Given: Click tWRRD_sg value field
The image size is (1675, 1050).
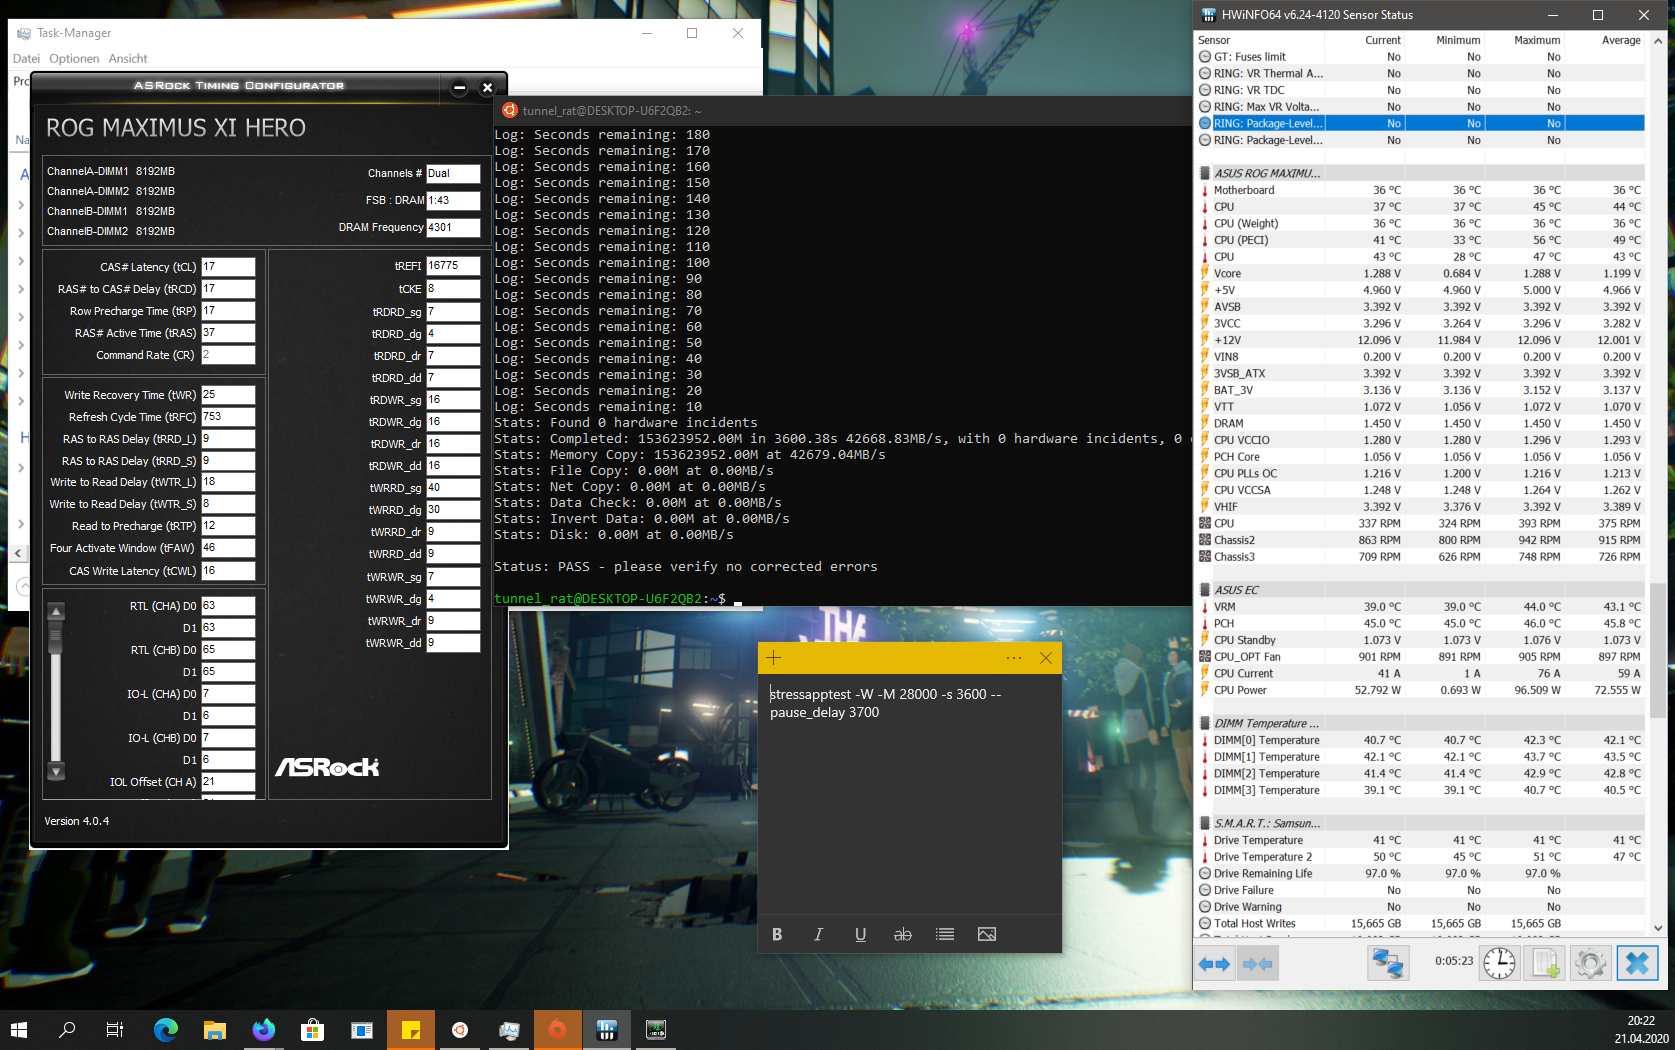Looking at the screenshot, I should point(453,488).
